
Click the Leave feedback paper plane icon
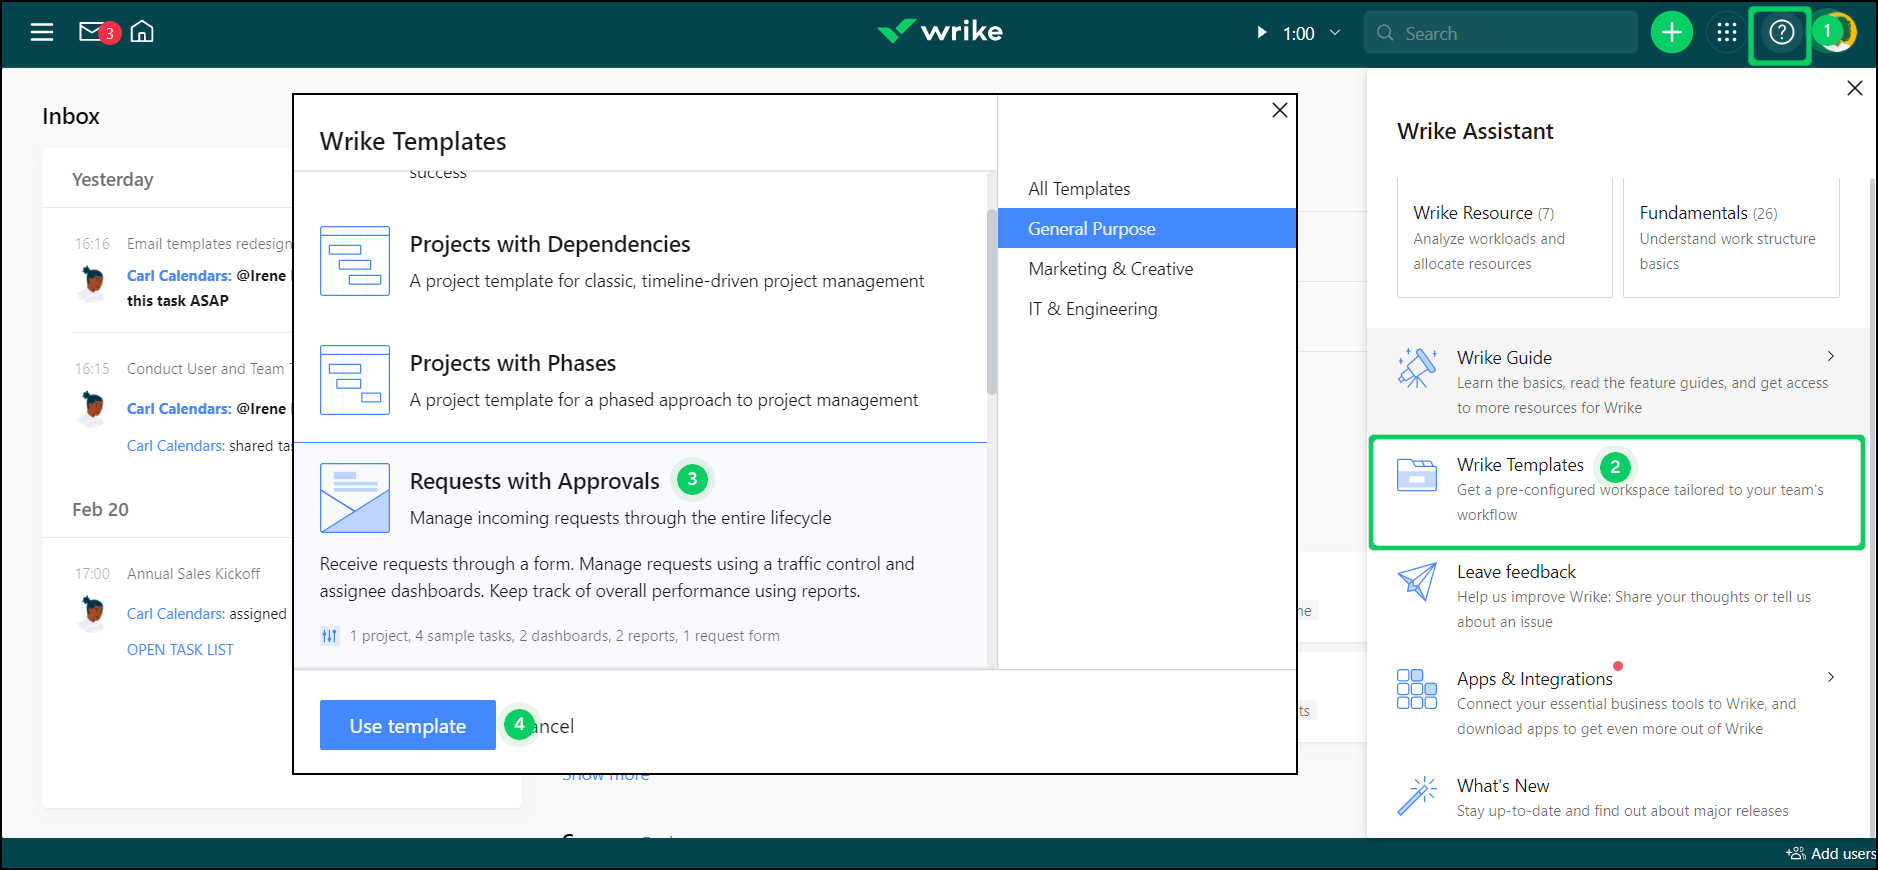1417,581
